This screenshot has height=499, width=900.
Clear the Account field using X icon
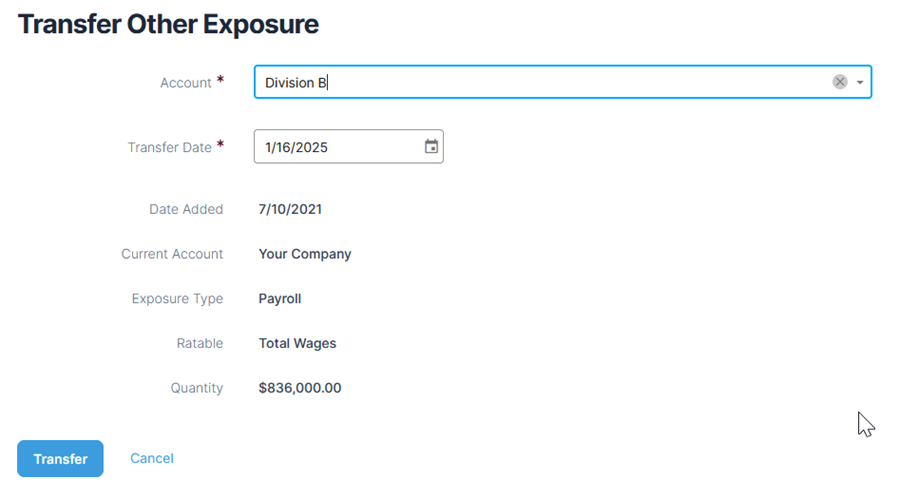click(x=840, y=82)
